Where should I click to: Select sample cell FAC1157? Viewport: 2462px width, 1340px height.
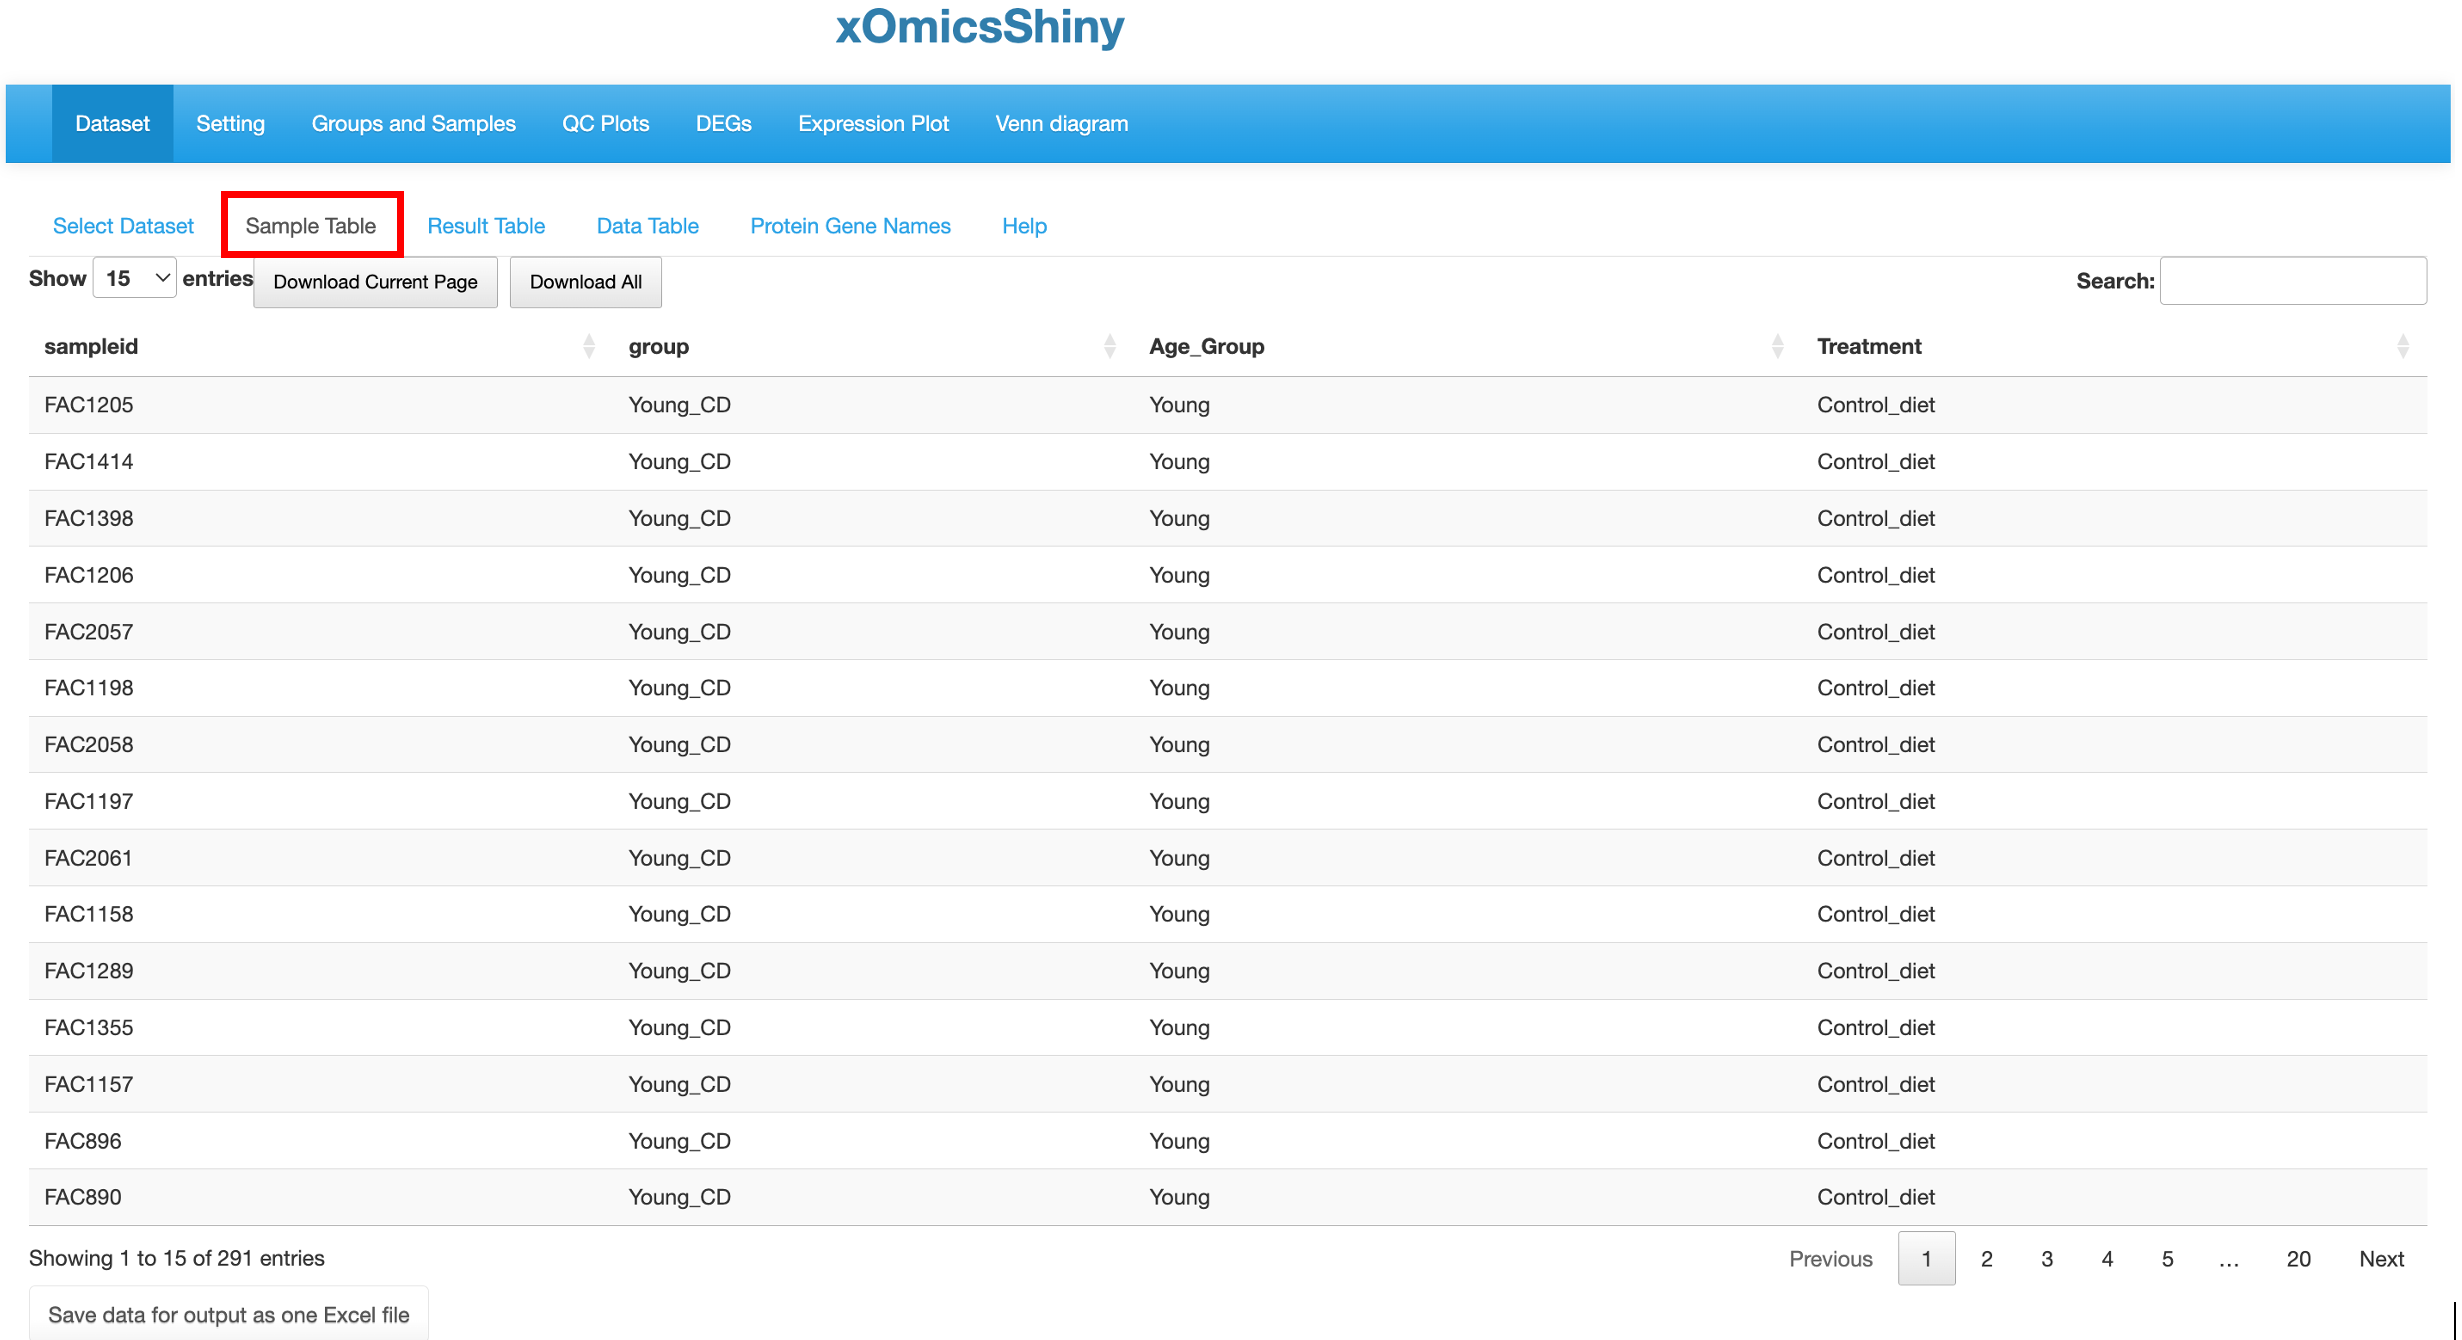(89, 1084)
